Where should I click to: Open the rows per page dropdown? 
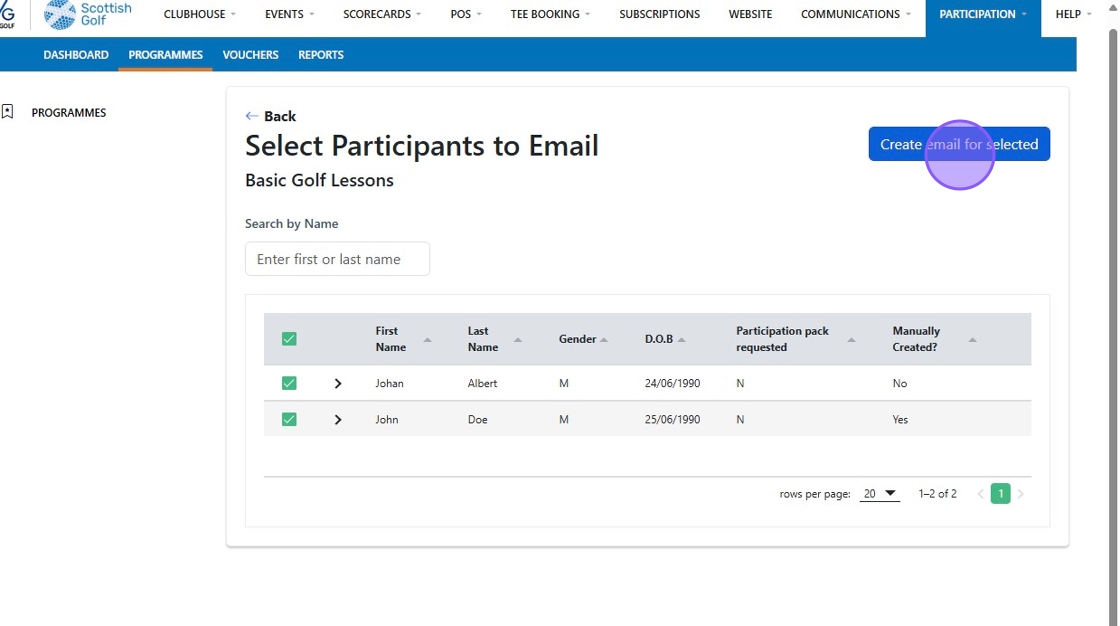[x=880, y=493]
